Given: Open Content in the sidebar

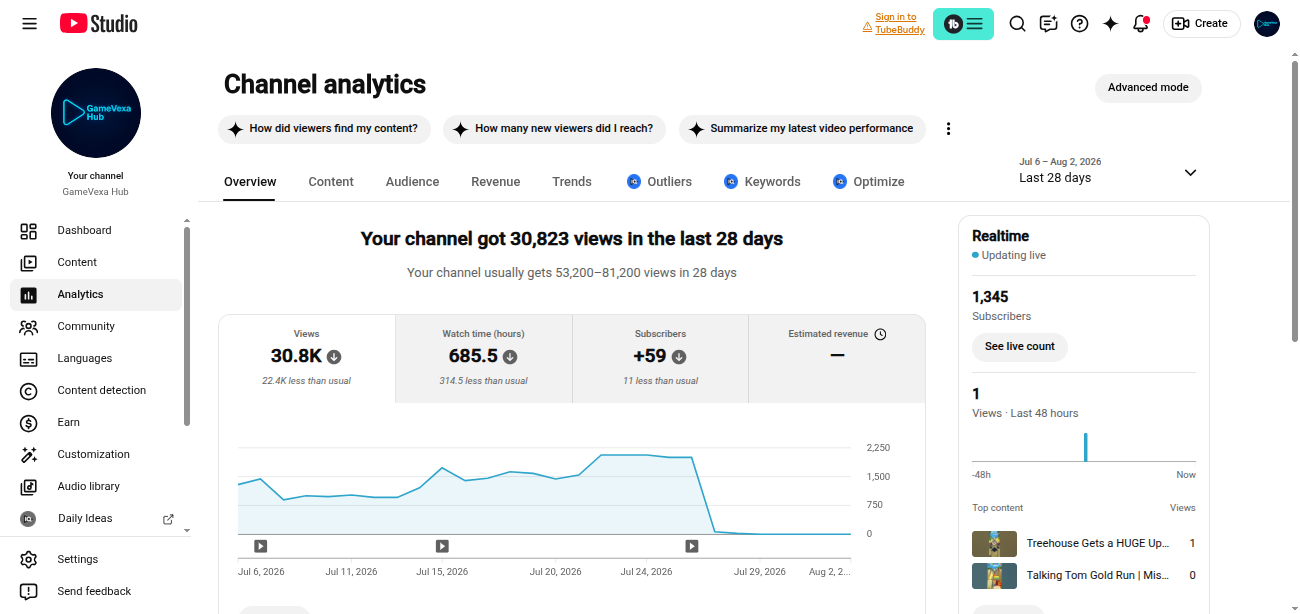Looking at the screenshot, I should (96, 262).
